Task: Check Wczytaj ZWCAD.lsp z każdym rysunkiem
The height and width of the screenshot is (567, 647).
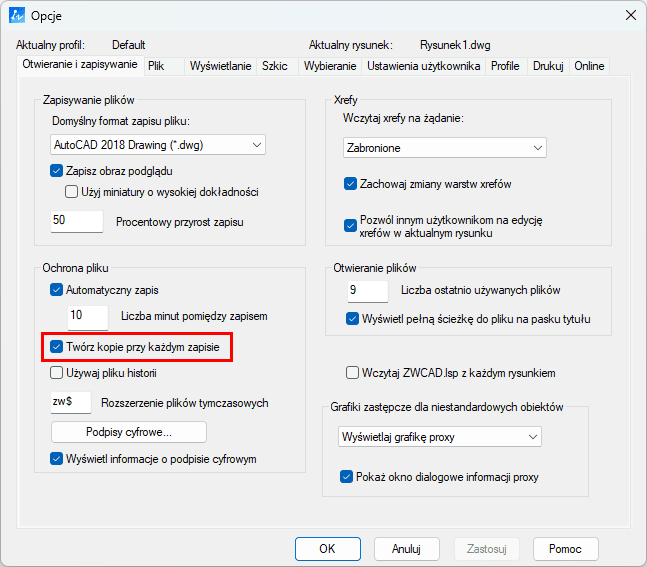Action: pyautogui.click(x=352, y=373)
